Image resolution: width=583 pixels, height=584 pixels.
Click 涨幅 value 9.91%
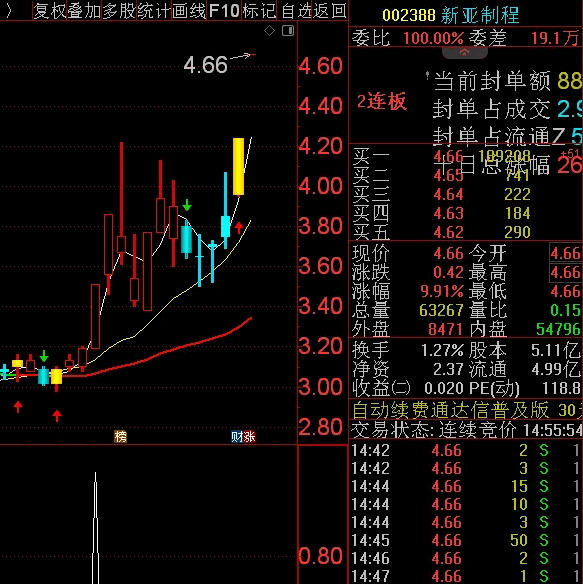click(442, 291)
